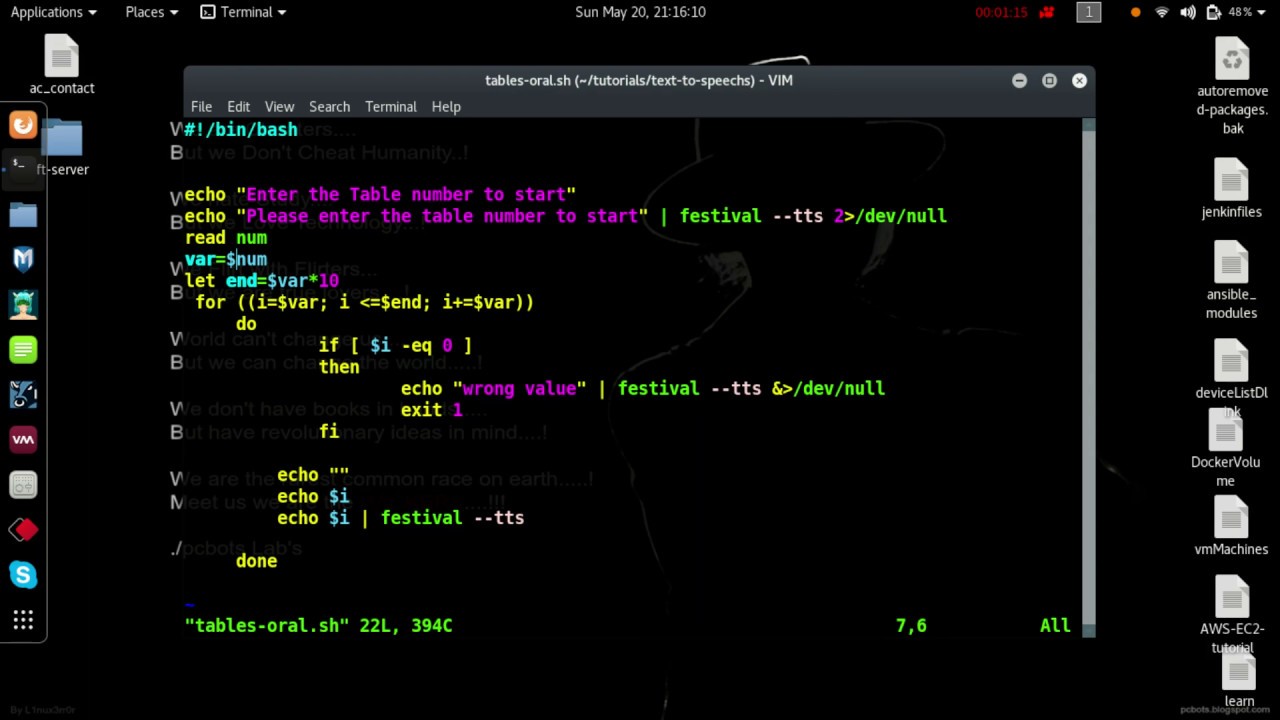The image size is (1280, 720).
Task: Click the orange notification dot in top bar
Action: click(x=1135, y=12)
